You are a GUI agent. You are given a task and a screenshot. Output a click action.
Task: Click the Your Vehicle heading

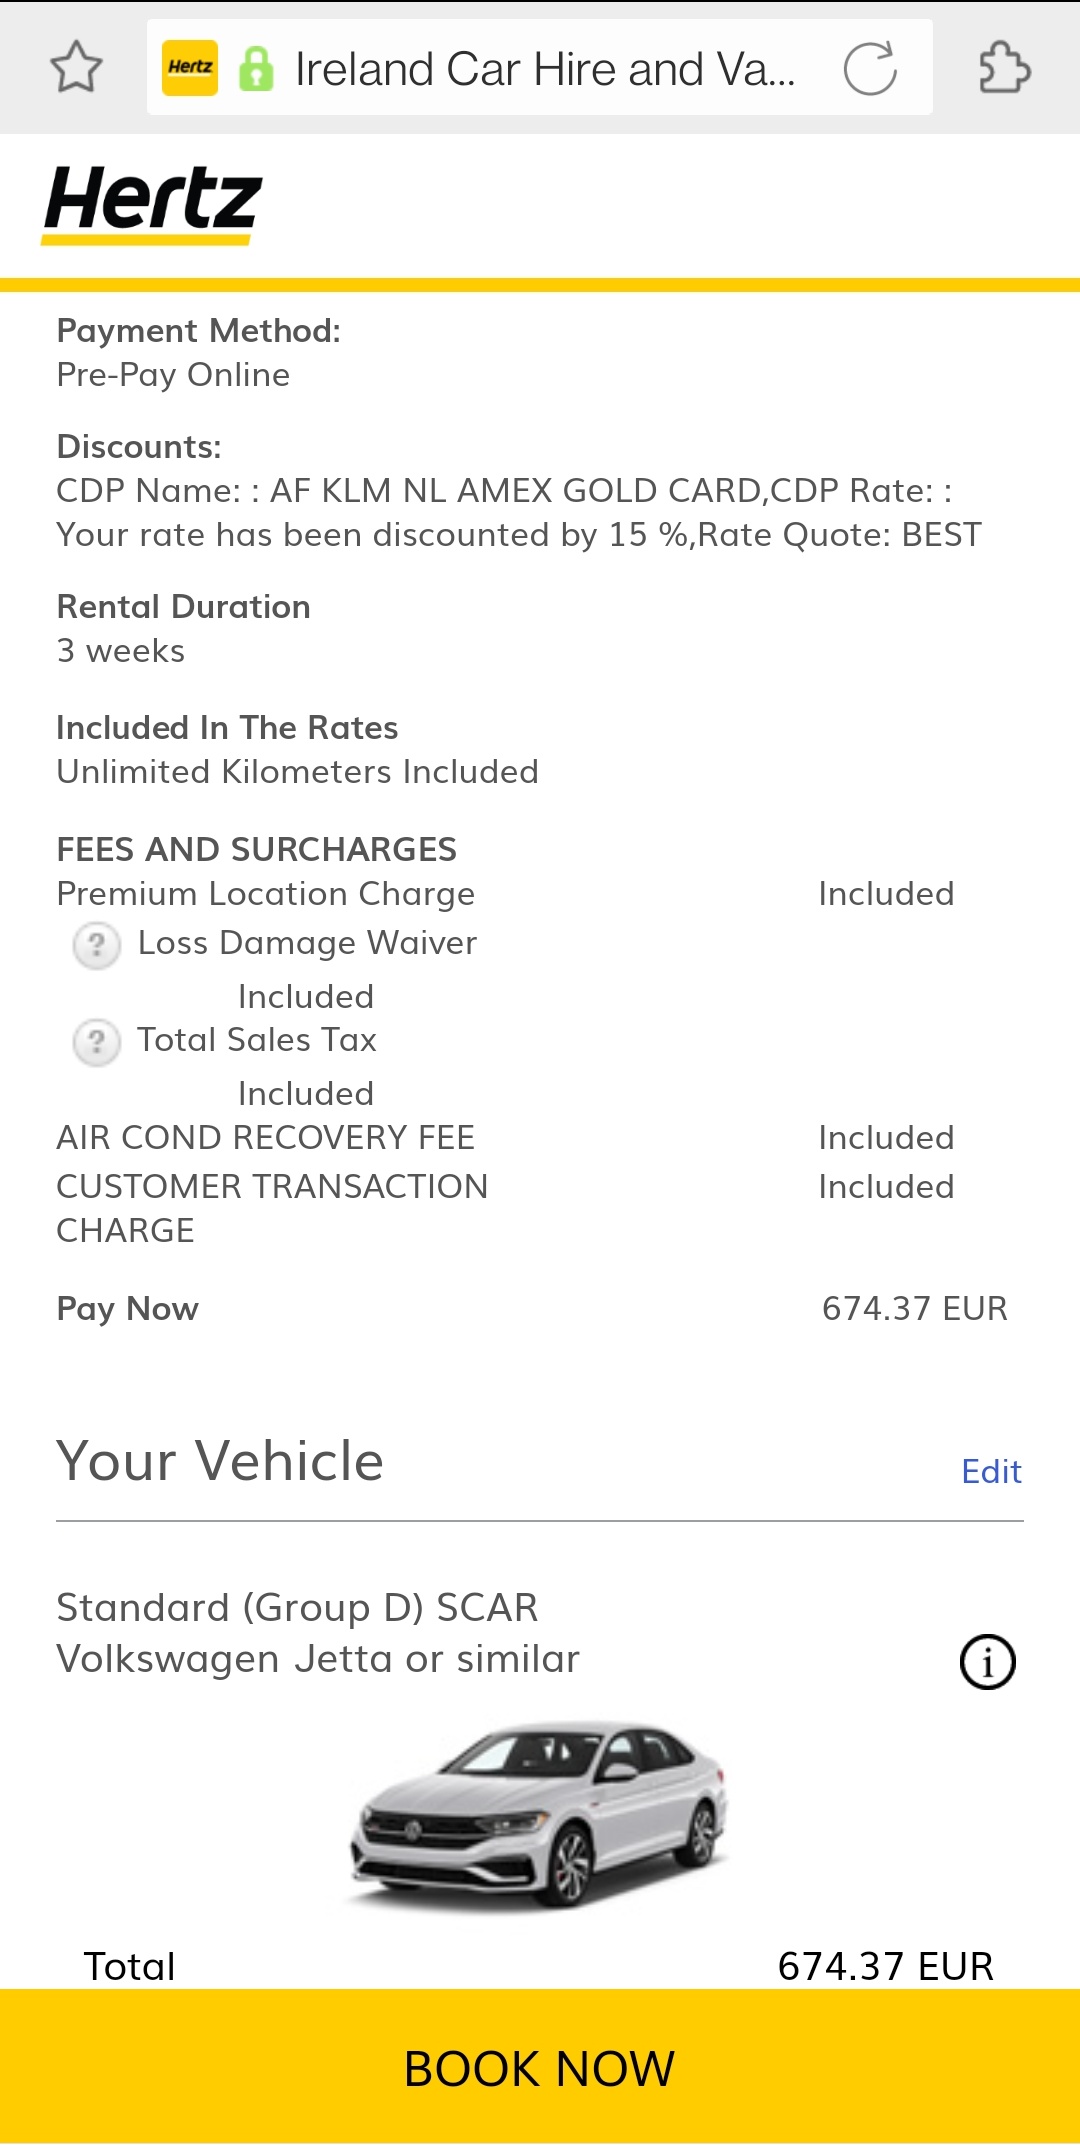point(220,1461)
